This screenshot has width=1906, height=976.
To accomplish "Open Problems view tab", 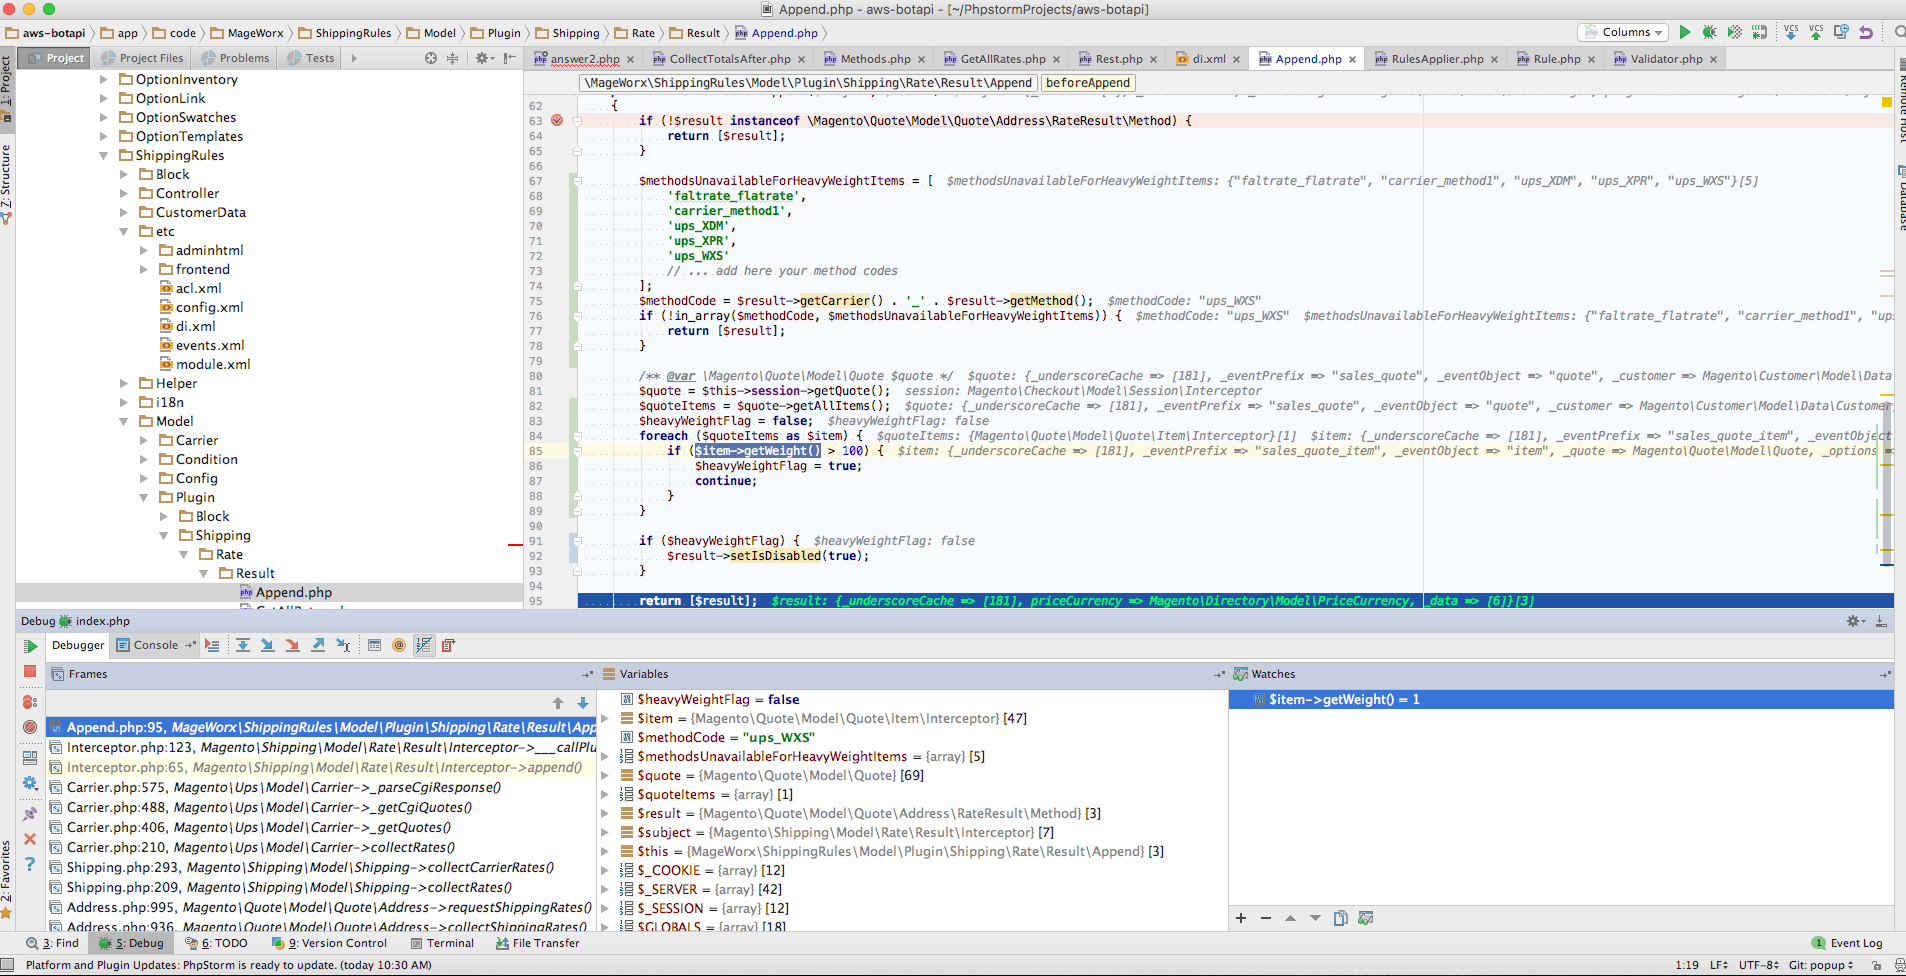I will [x=236, y=58].
